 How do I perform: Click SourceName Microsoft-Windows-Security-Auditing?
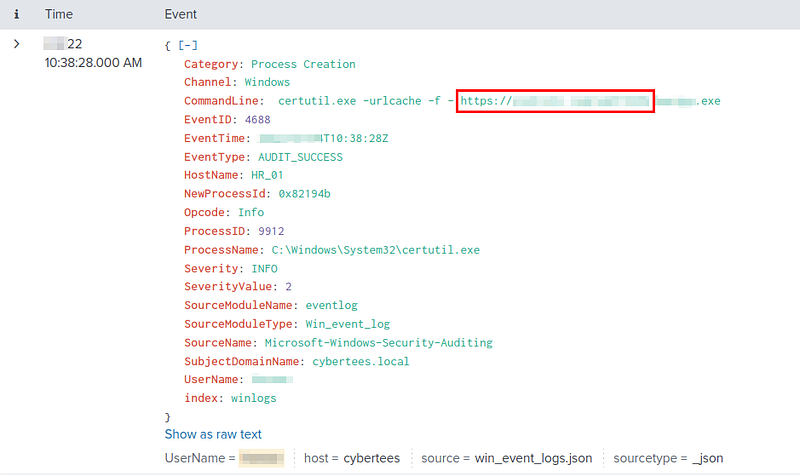pos(379,343)
